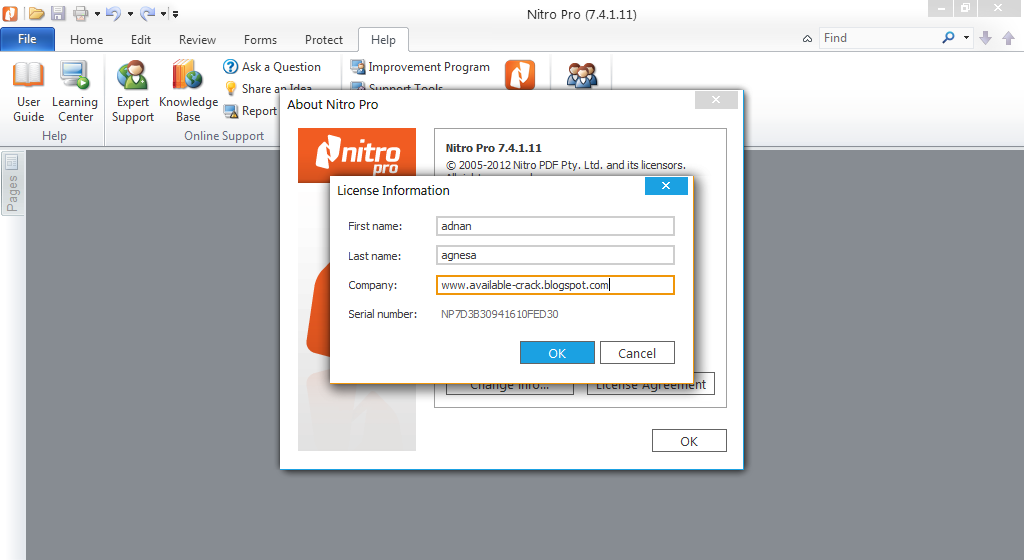The height and width of the screenshot is (560, 1024).
Task: Open the Find options dropdown arrow
Action: [x=967, y=38]
